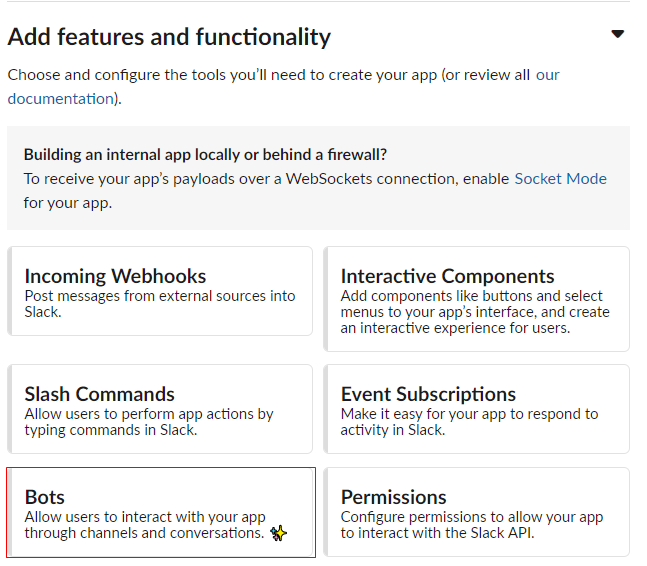Select the Incoming Webhooks card
The image size is (647, 566).
[x=160, y=291]
